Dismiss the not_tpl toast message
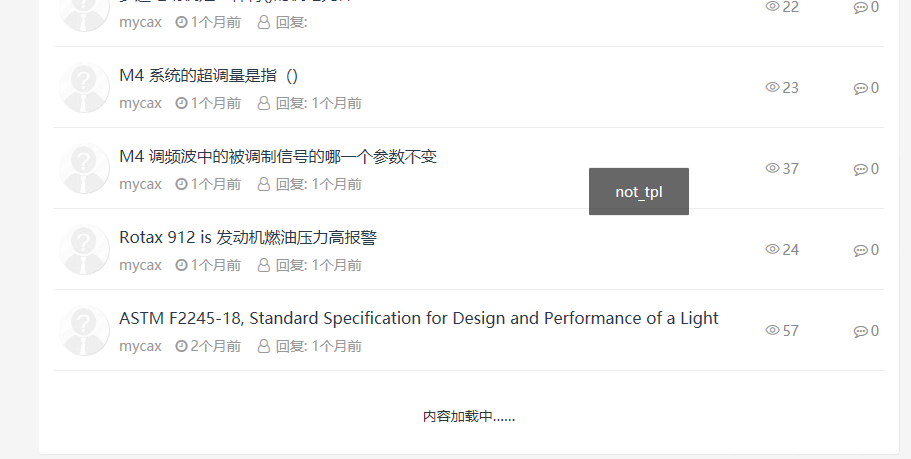The height and width of the screenshot is (459, 911). [638, 191]
